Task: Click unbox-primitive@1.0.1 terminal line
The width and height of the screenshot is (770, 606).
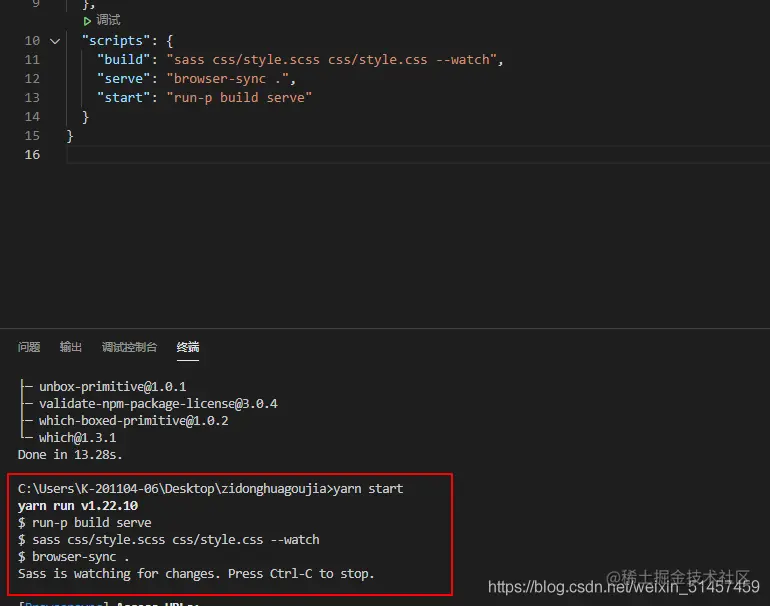Action: pos(112,387)
